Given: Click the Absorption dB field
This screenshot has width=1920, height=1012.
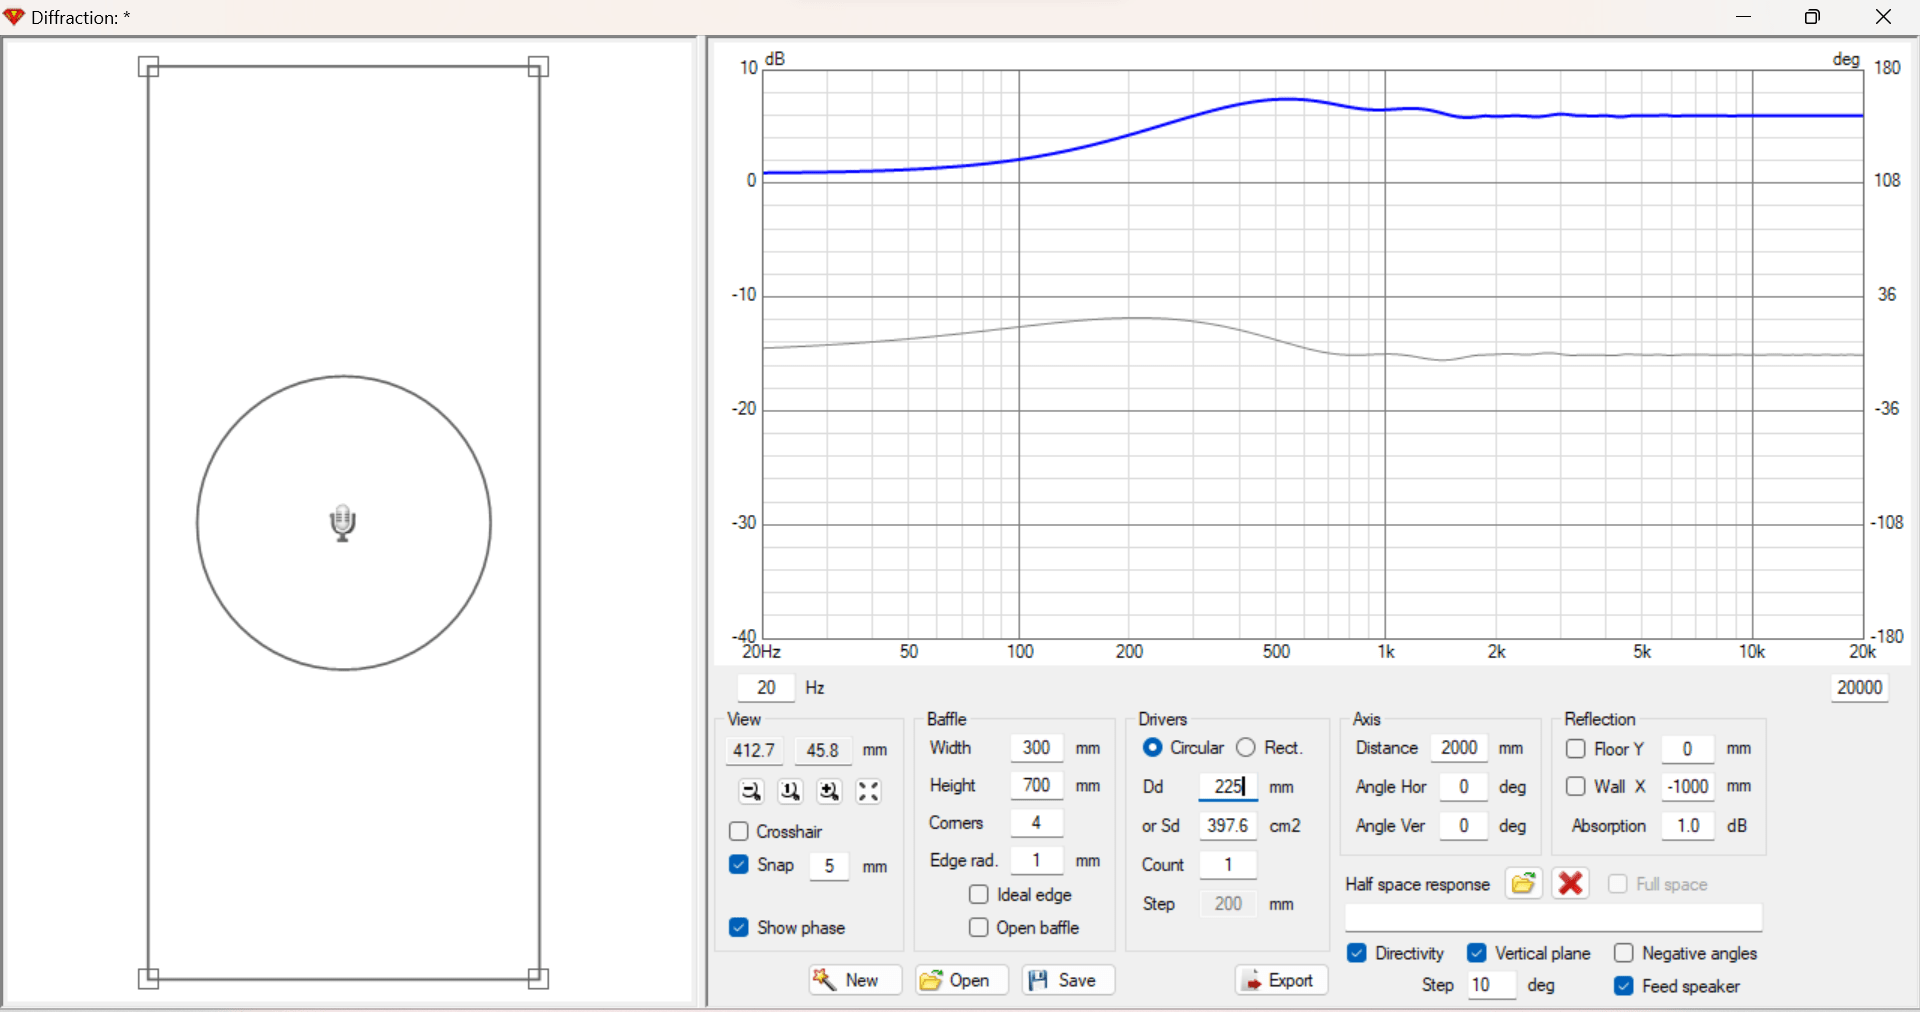Looking at the screenshot, I should 1687,826.
